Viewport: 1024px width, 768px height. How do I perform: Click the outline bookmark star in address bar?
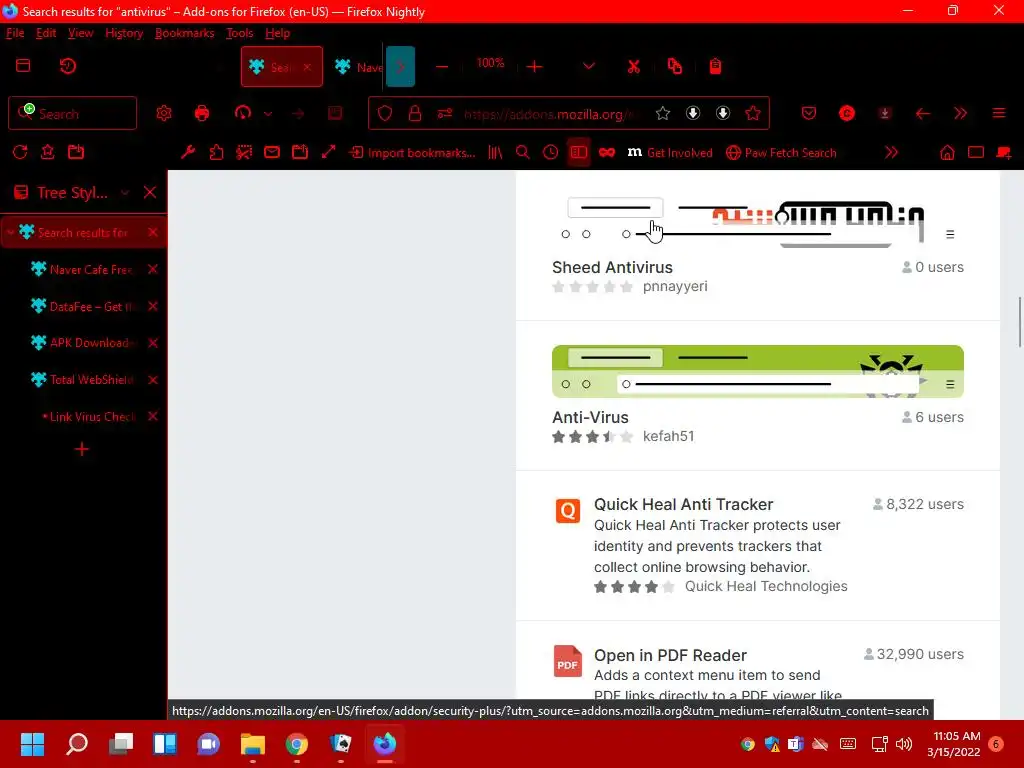(x=663, y=114)
